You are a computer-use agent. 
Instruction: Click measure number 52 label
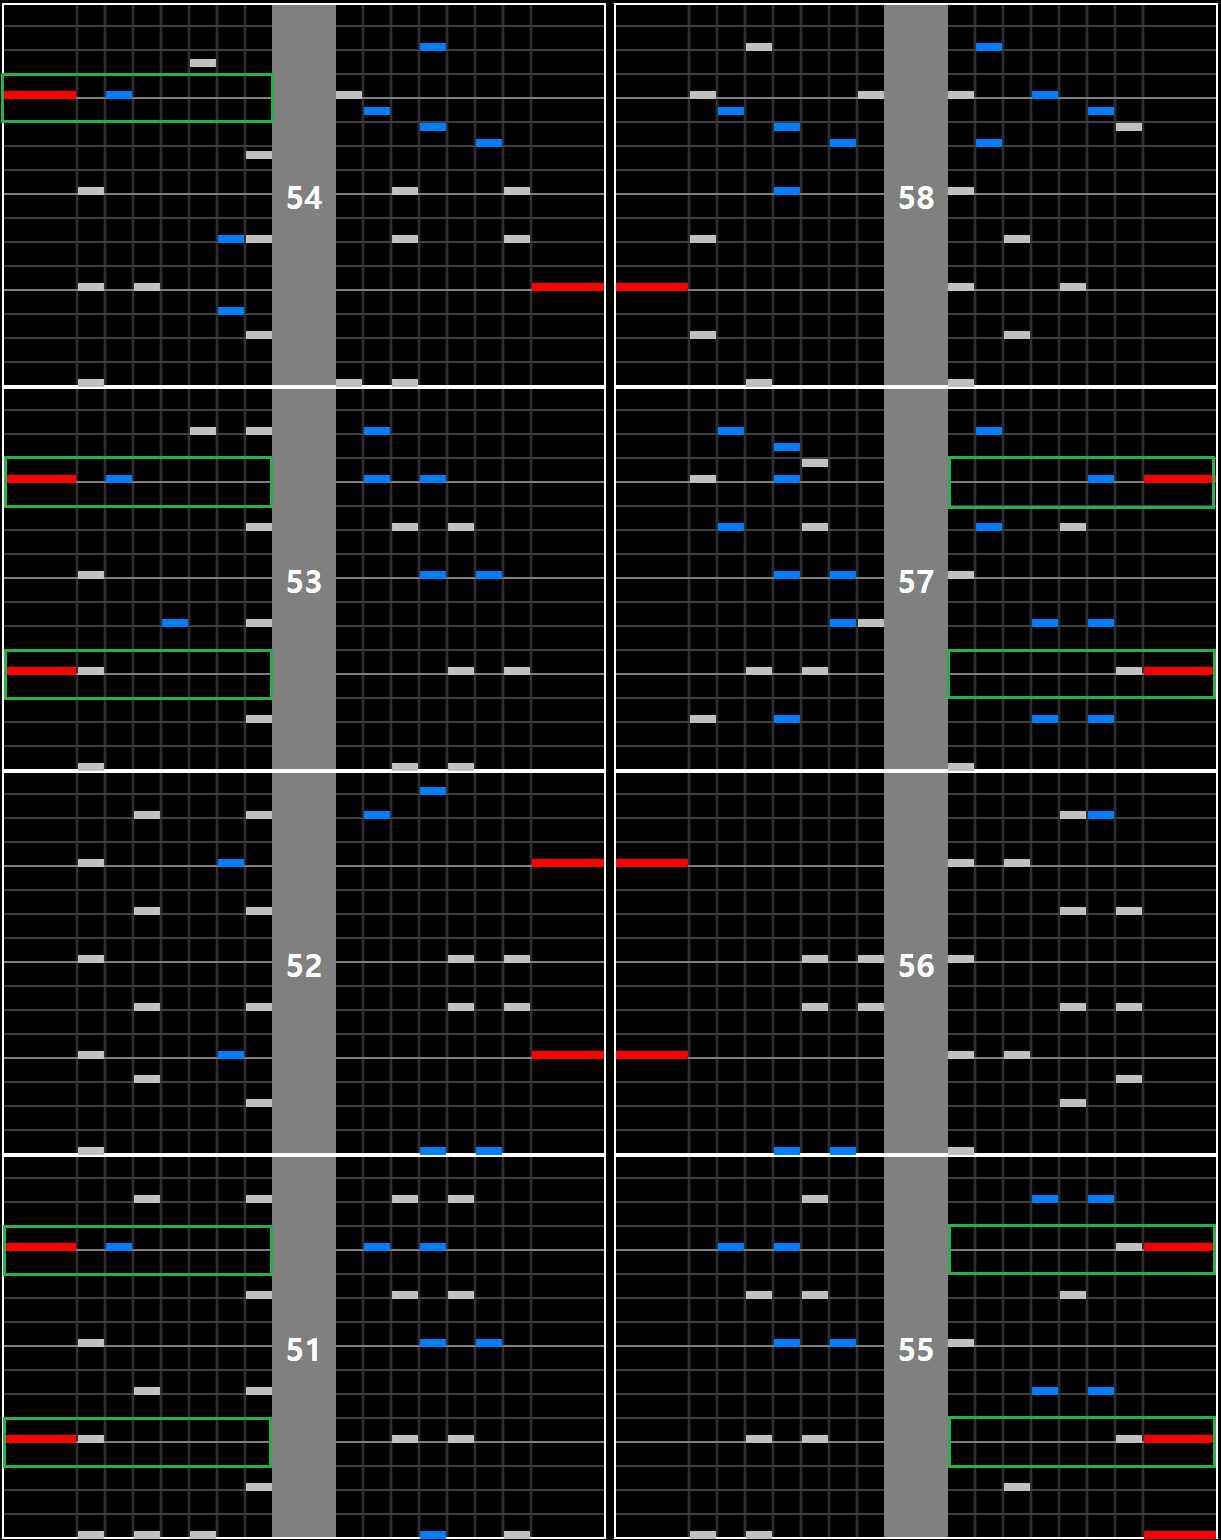point(304,966)
